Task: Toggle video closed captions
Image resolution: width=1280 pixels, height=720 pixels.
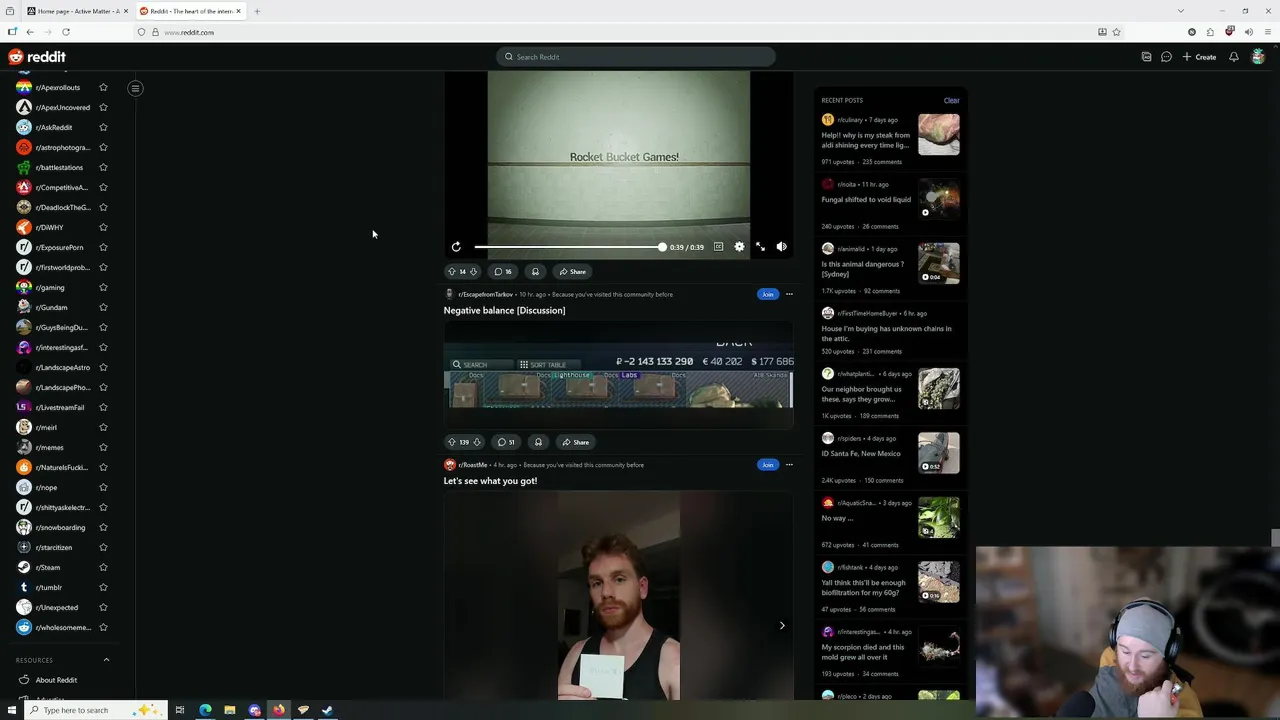Action: [x=718, y=247]
